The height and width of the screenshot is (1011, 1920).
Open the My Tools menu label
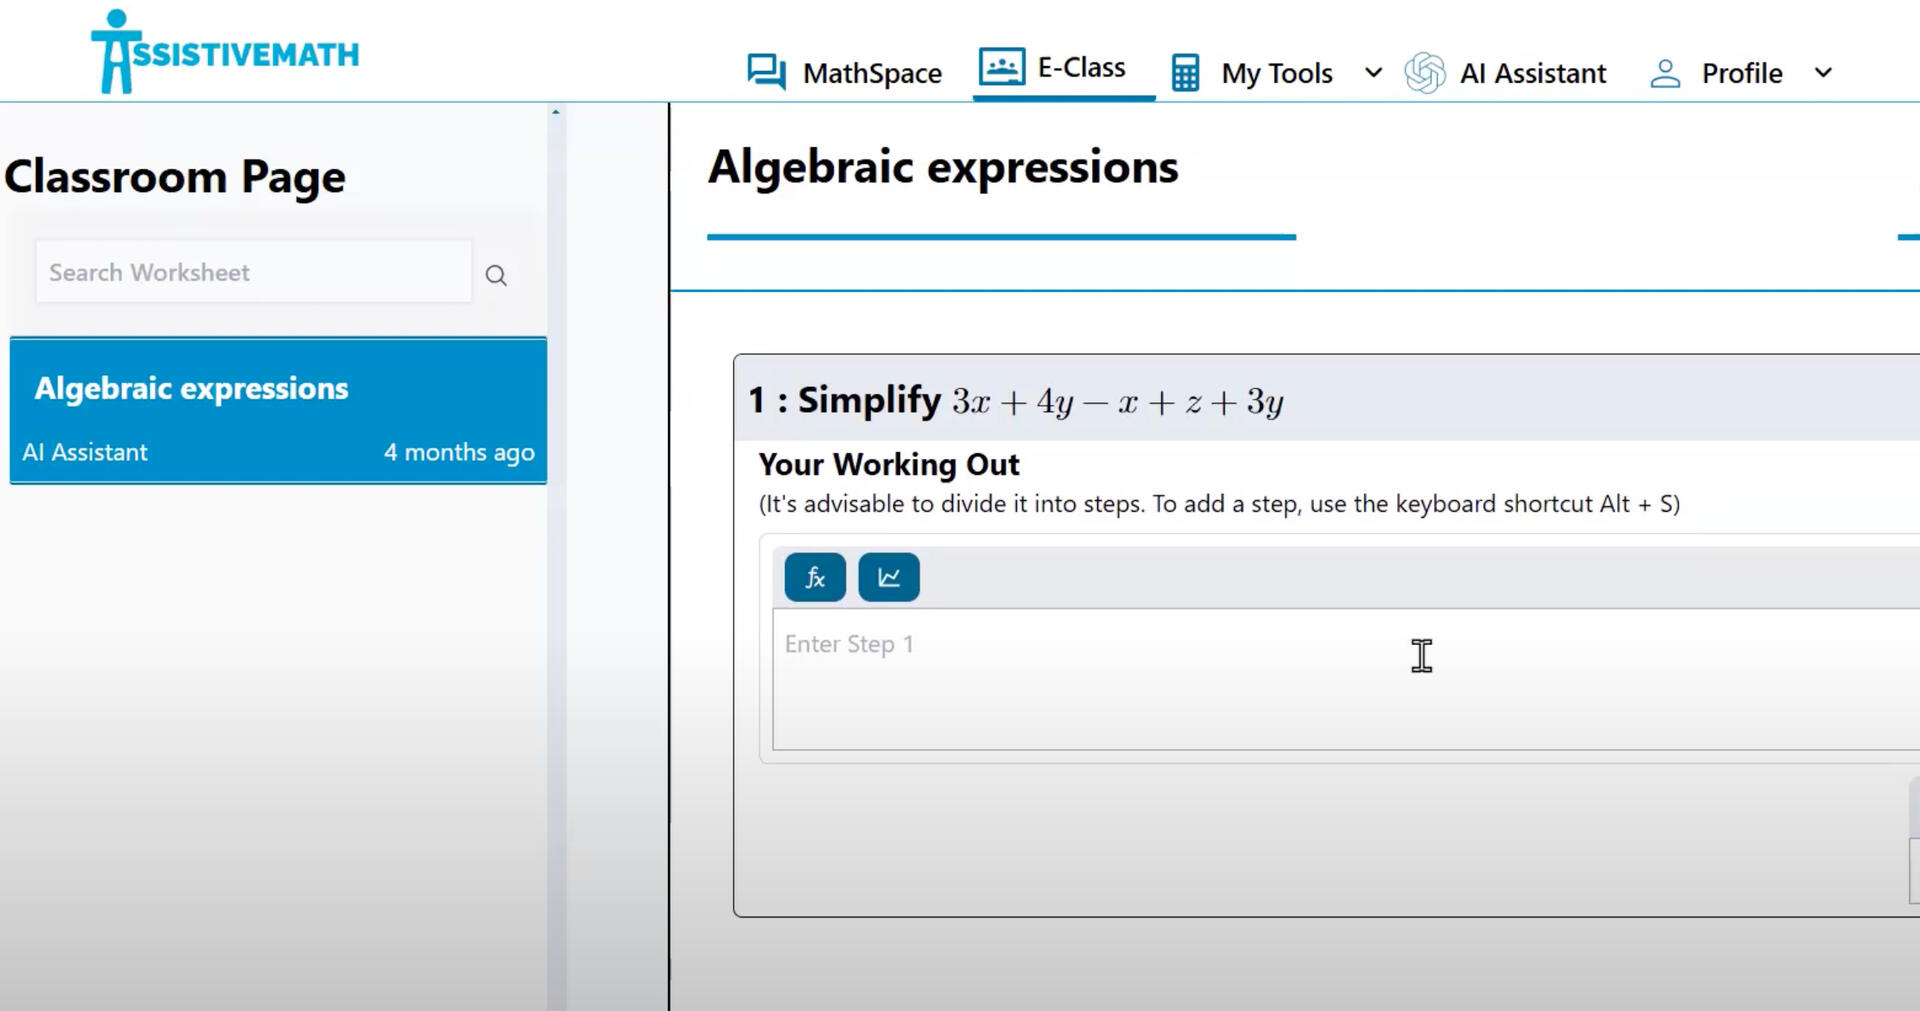click(x=1276, y=73)
